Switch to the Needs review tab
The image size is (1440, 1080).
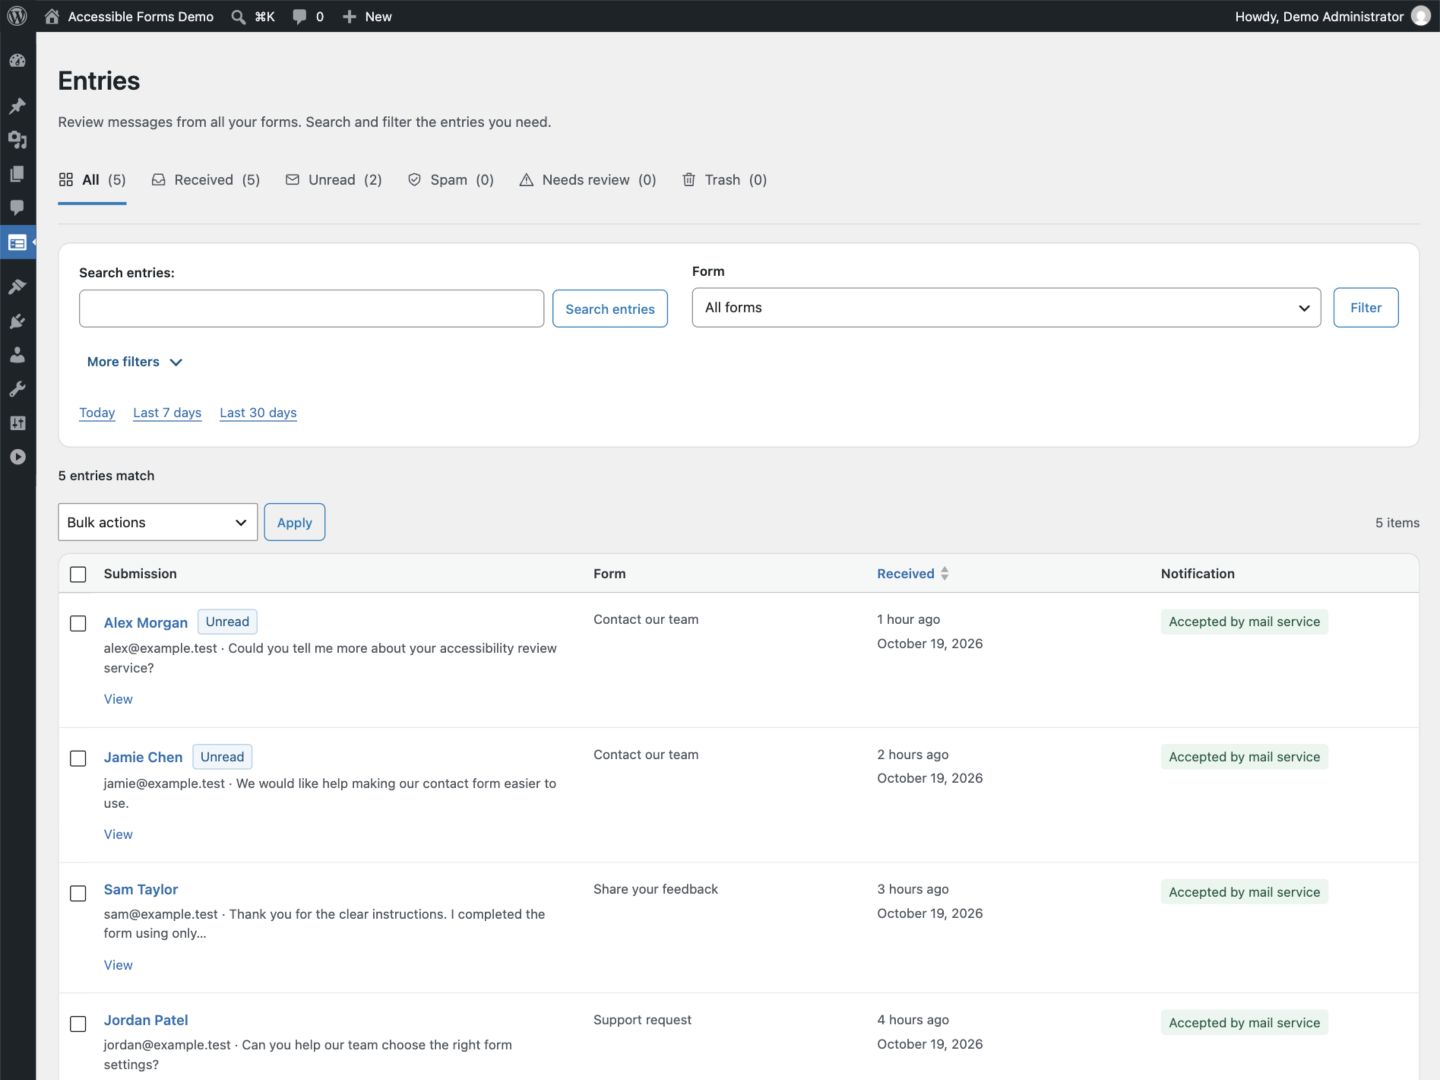pos(588,180)
